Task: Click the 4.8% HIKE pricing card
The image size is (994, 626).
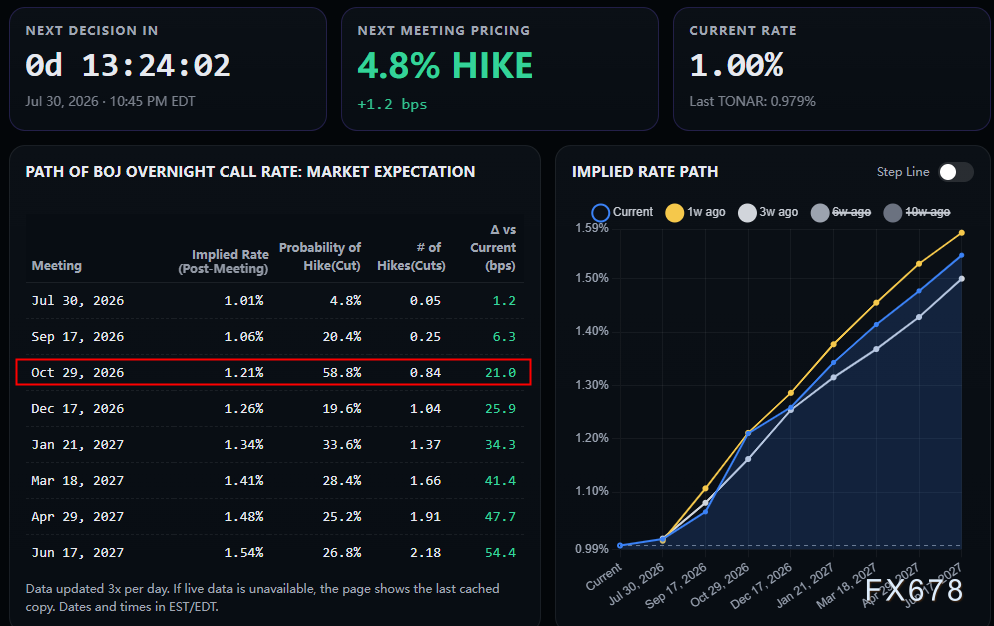Action: [500, 69]
